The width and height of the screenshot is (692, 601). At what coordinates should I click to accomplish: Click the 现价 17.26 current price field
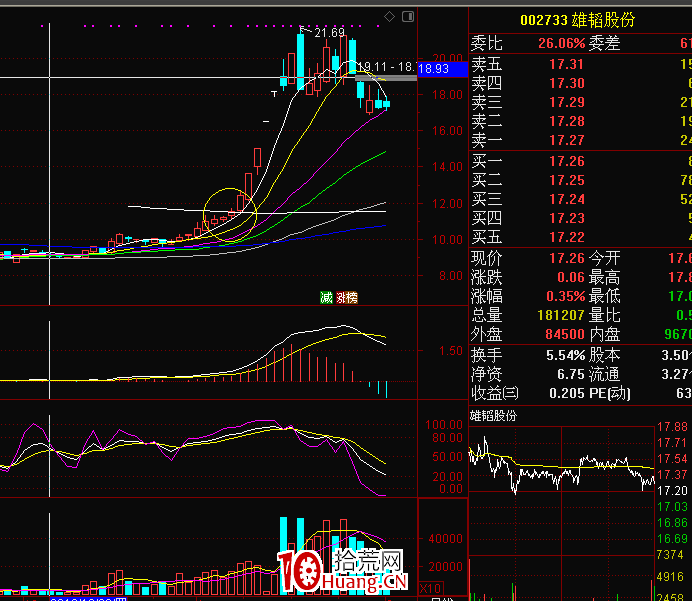[x=566, y=258]
